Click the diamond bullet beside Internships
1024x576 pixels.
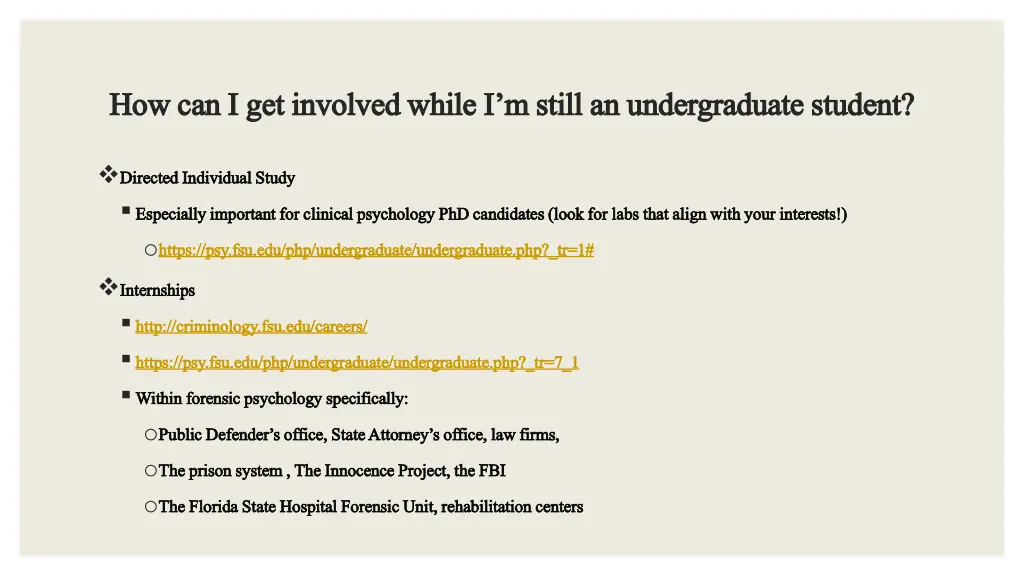(x=108, y=287)
